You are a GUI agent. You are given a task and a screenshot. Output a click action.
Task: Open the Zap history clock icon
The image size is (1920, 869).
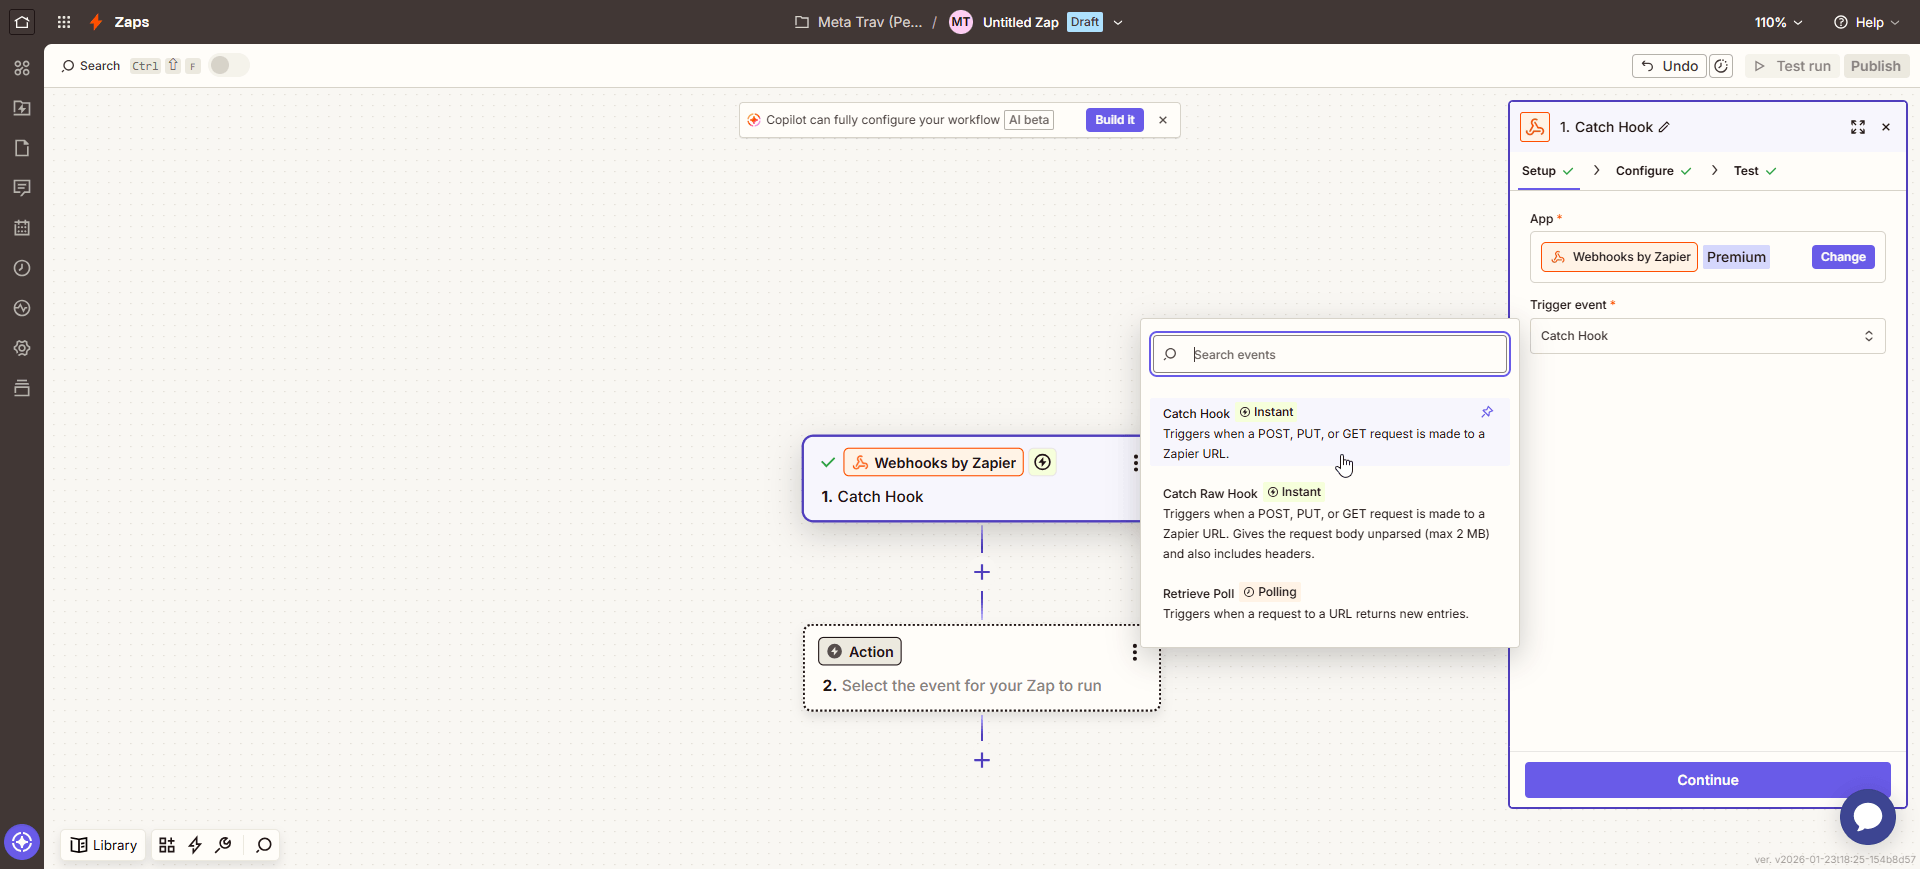pos(22,268)
